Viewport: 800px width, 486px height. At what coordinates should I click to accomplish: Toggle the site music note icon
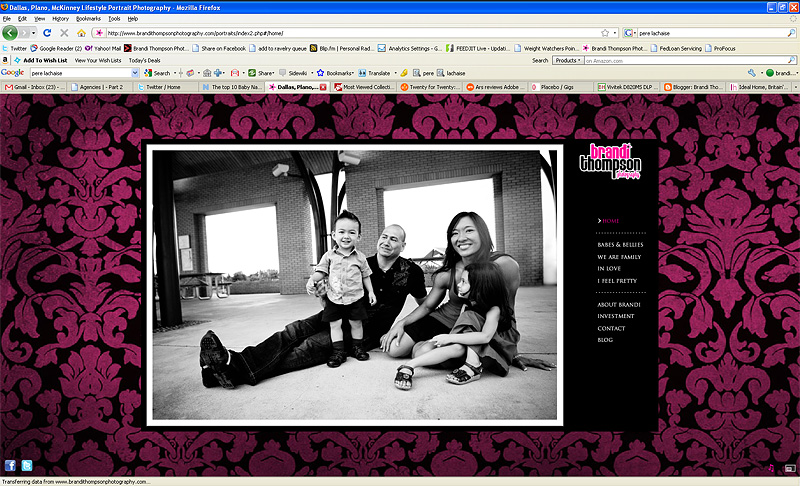click(771, 468)
